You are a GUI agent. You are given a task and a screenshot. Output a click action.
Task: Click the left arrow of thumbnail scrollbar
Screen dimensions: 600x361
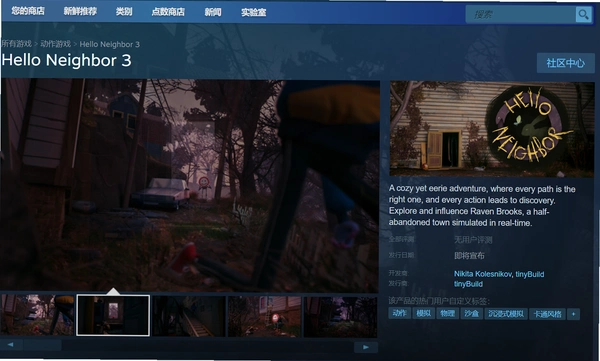click(x=10, y=345)
